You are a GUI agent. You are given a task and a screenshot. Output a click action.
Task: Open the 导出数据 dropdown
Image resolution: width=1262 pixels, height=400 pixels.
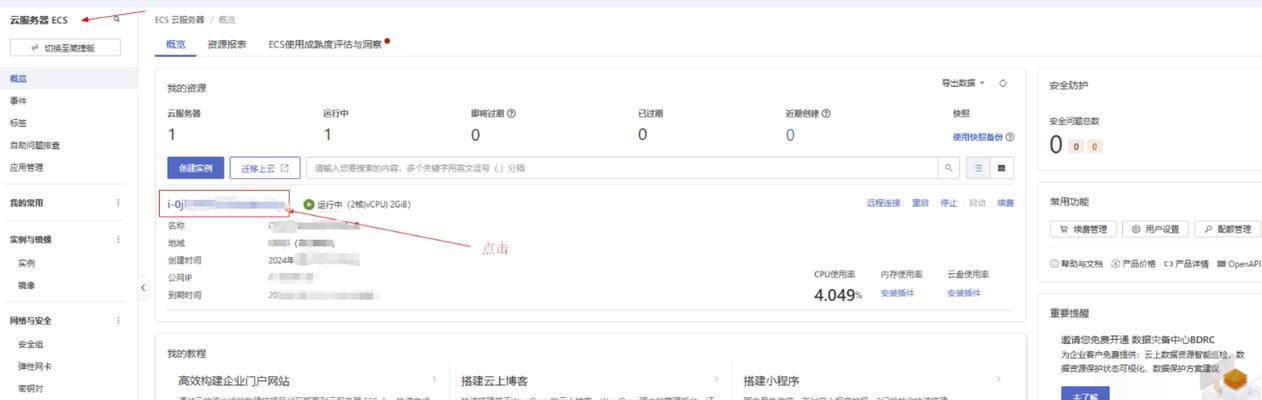coord(962,83)
